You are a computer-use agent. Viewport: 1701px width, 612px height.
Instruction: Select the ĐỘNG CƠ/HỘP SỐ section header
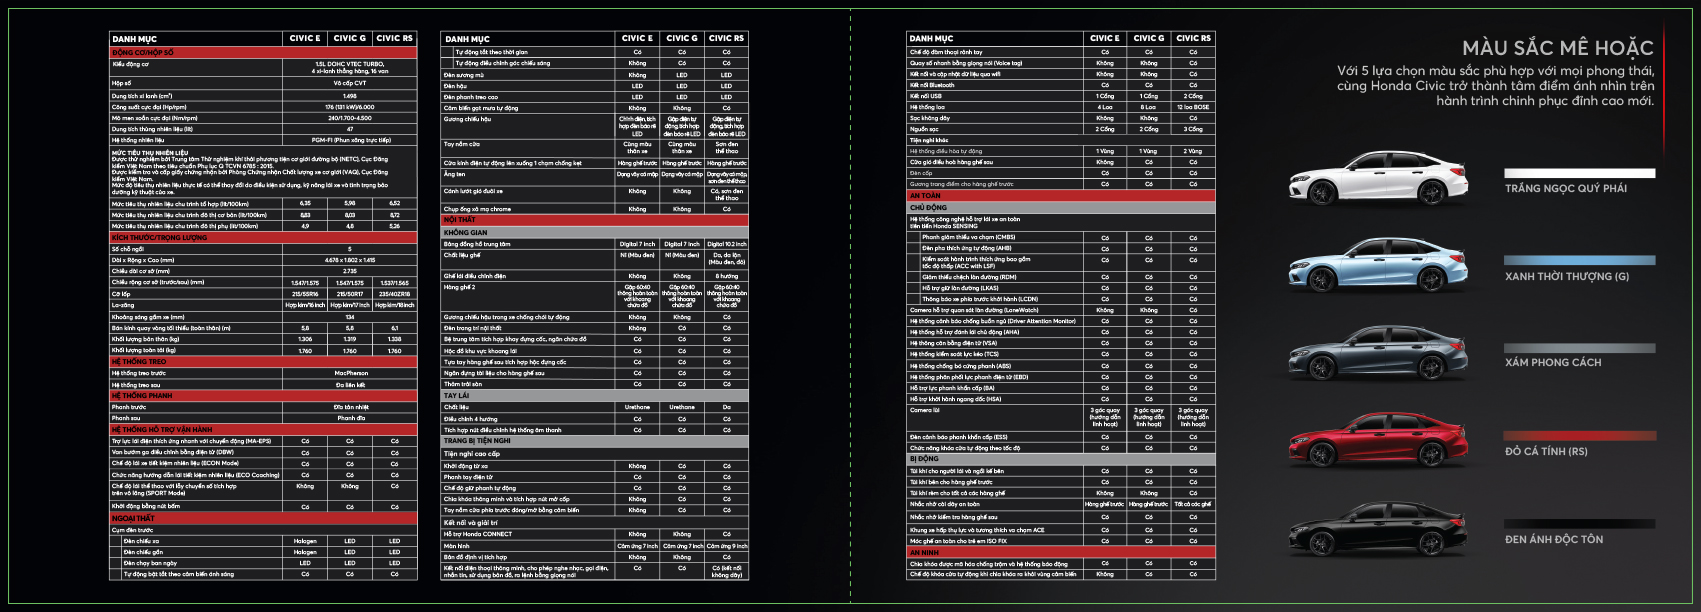click(144, 52)
